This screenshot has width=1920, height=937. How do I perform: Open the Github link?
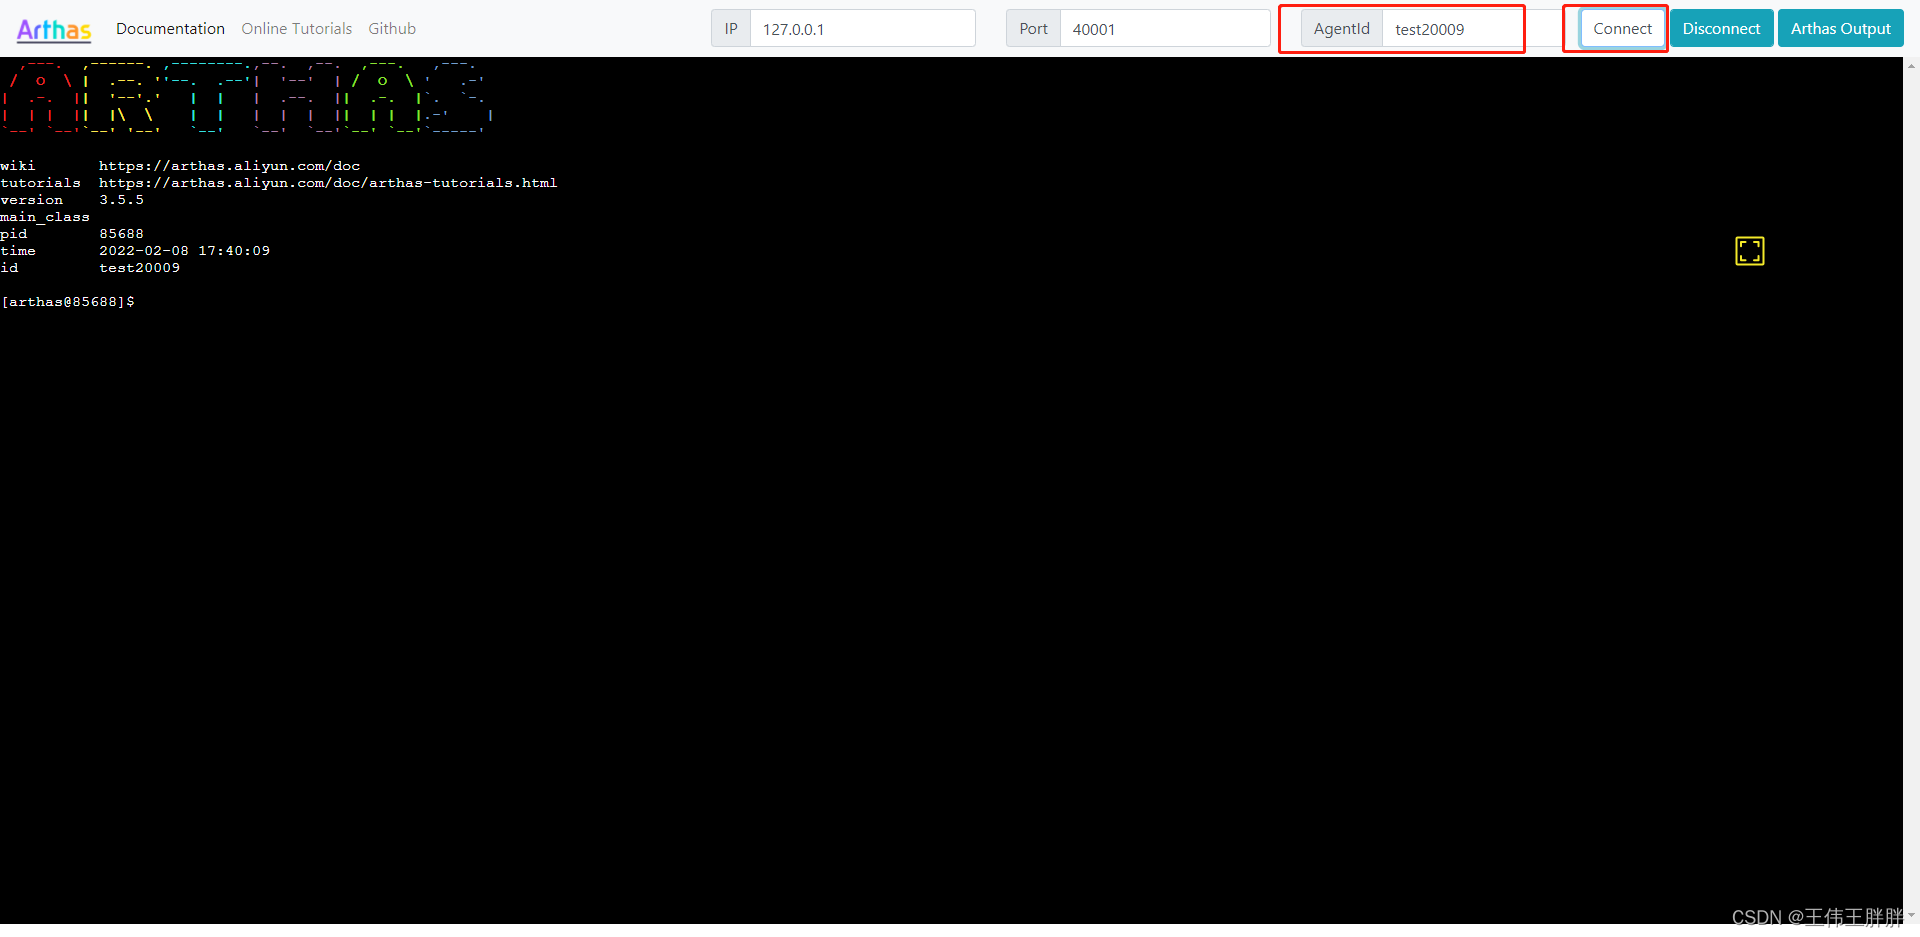point(392,29)
